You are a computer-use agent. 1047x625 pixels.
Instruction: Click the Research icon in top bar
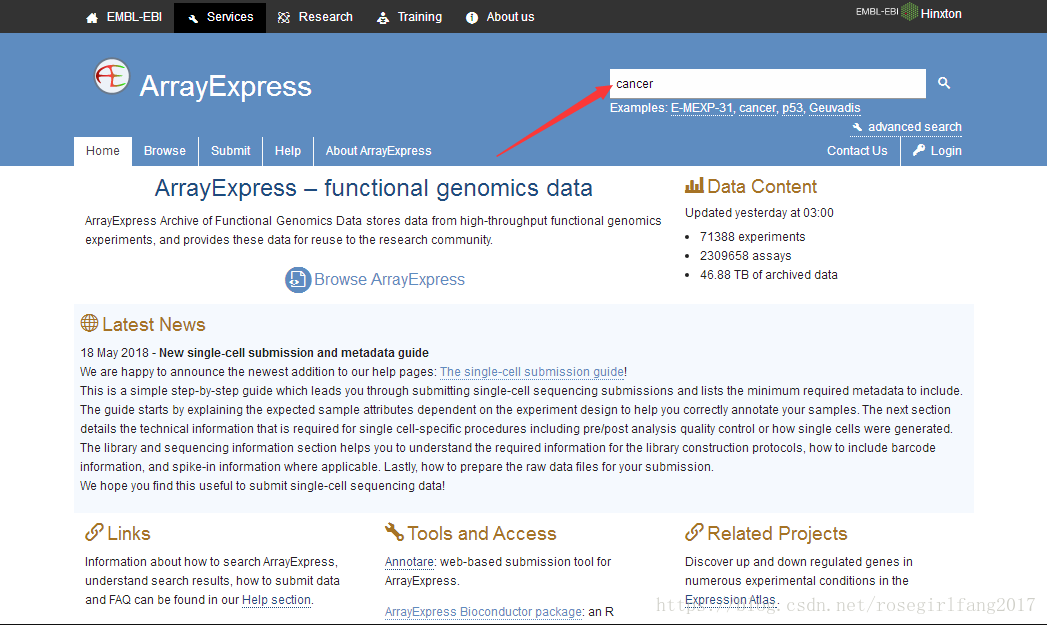pos(284,17)
